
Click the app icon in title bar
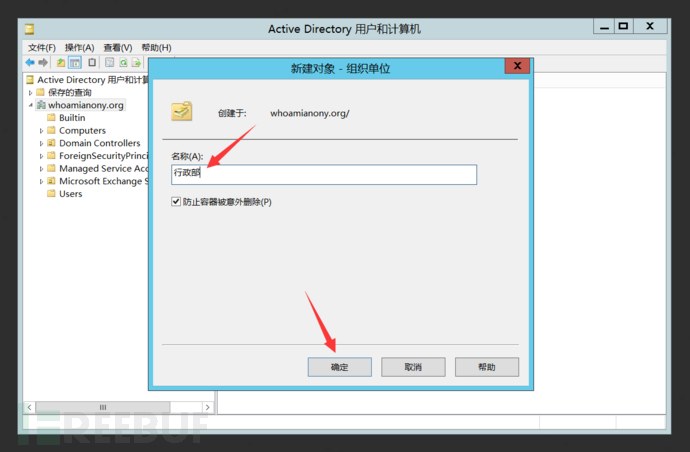pos(29,29)
